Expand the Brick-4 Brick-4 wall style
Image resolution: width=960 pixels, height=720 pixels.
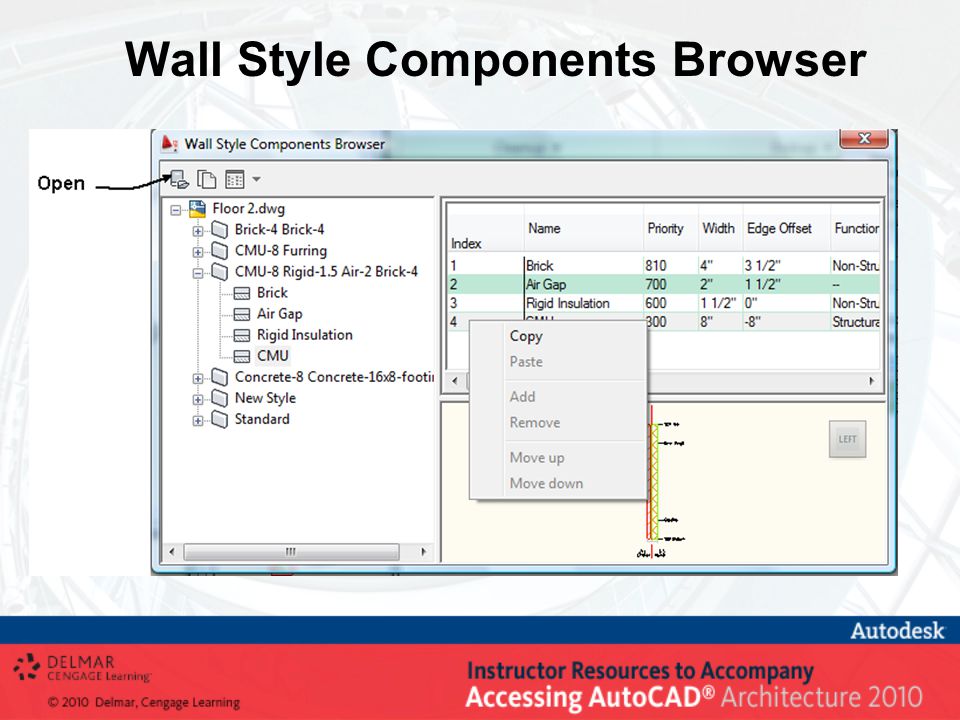pyautogui.click(x=198, y=231)
